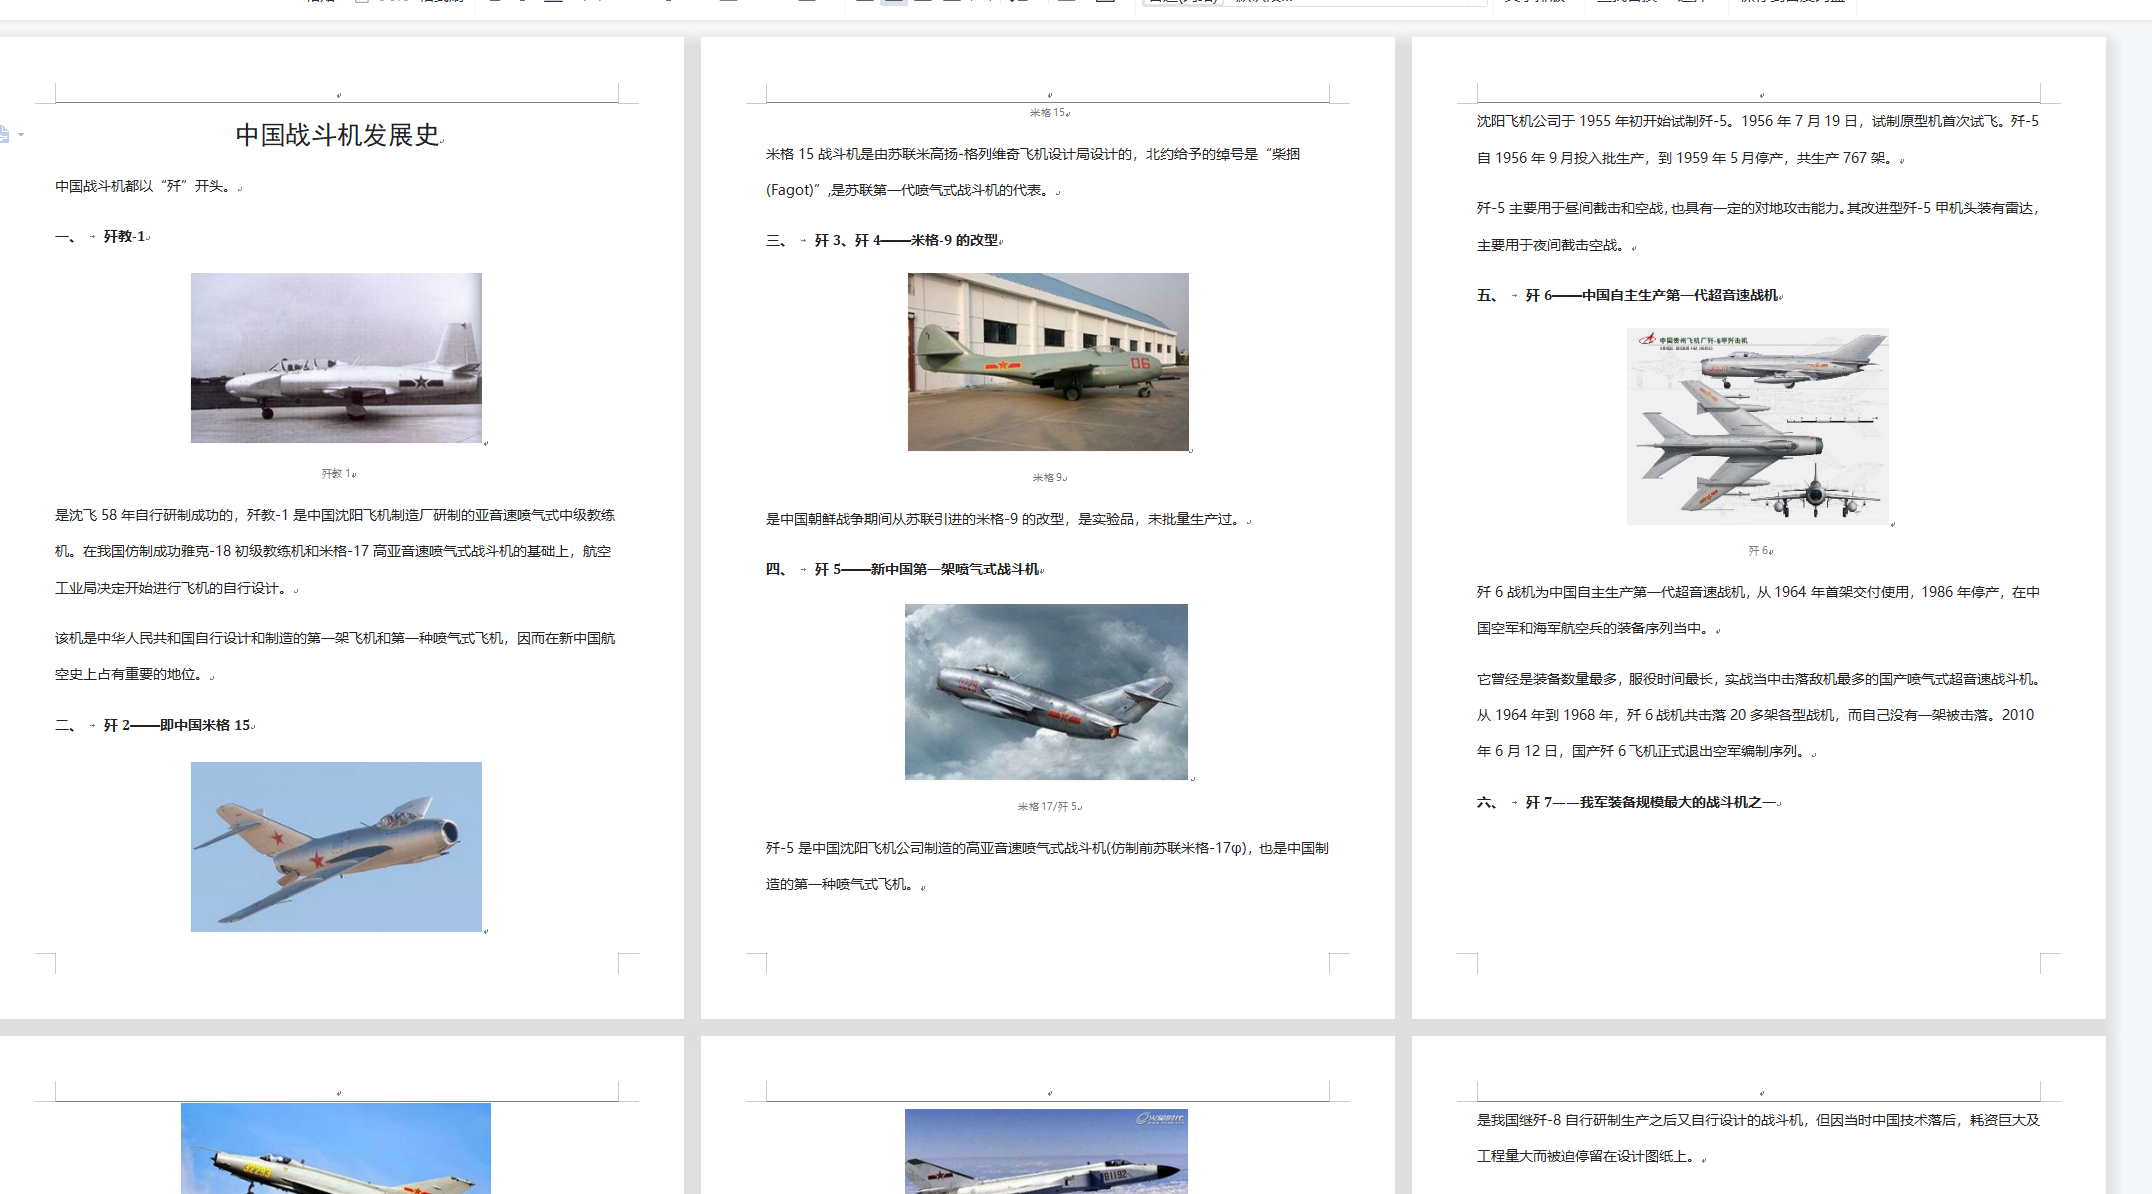
Task: Click the paste options icon in left margin
Action: click(4, 133)
